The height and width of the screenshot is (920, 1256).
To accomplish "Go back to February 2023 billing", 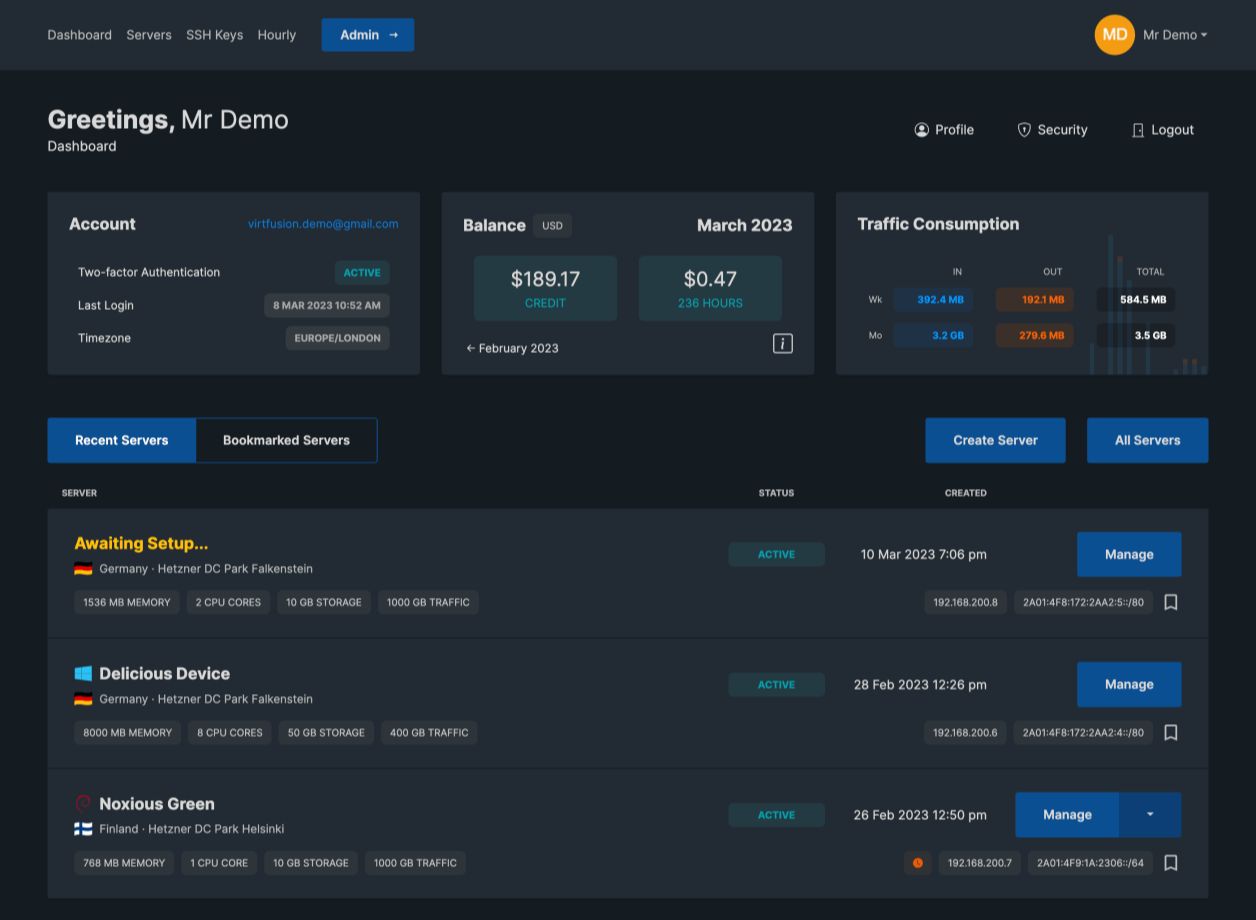I will 512,348.
